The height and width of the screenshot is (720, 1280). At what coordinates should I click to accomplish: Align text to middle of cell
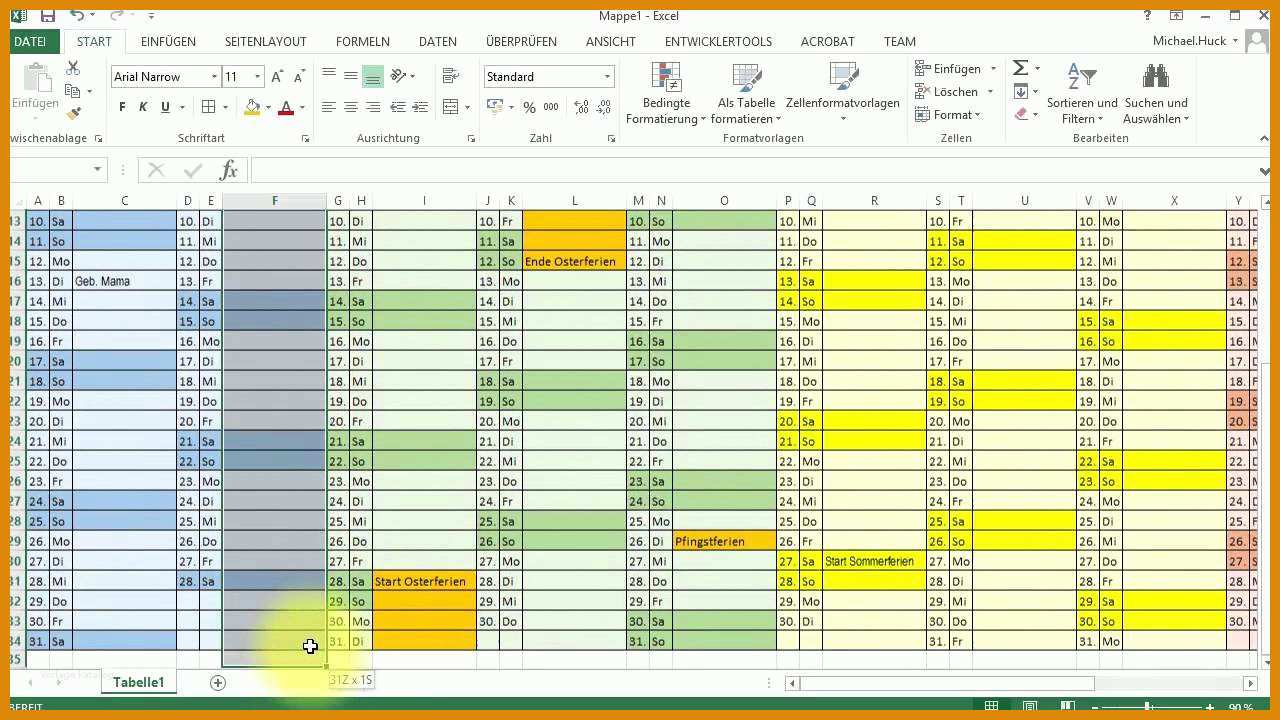pyautogui.click(x=351, y=75)
